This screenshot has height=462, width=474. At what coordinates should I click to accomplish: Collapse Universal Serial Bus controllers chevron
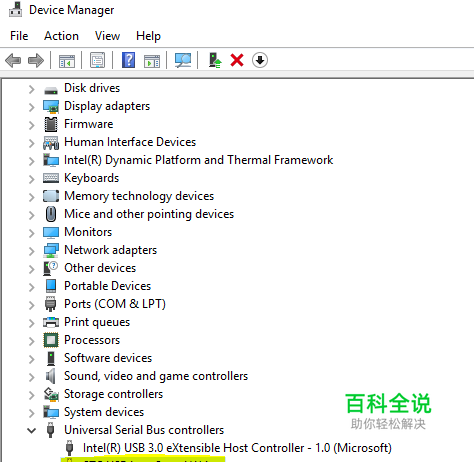pyautogui.click(x=31, y=431)
